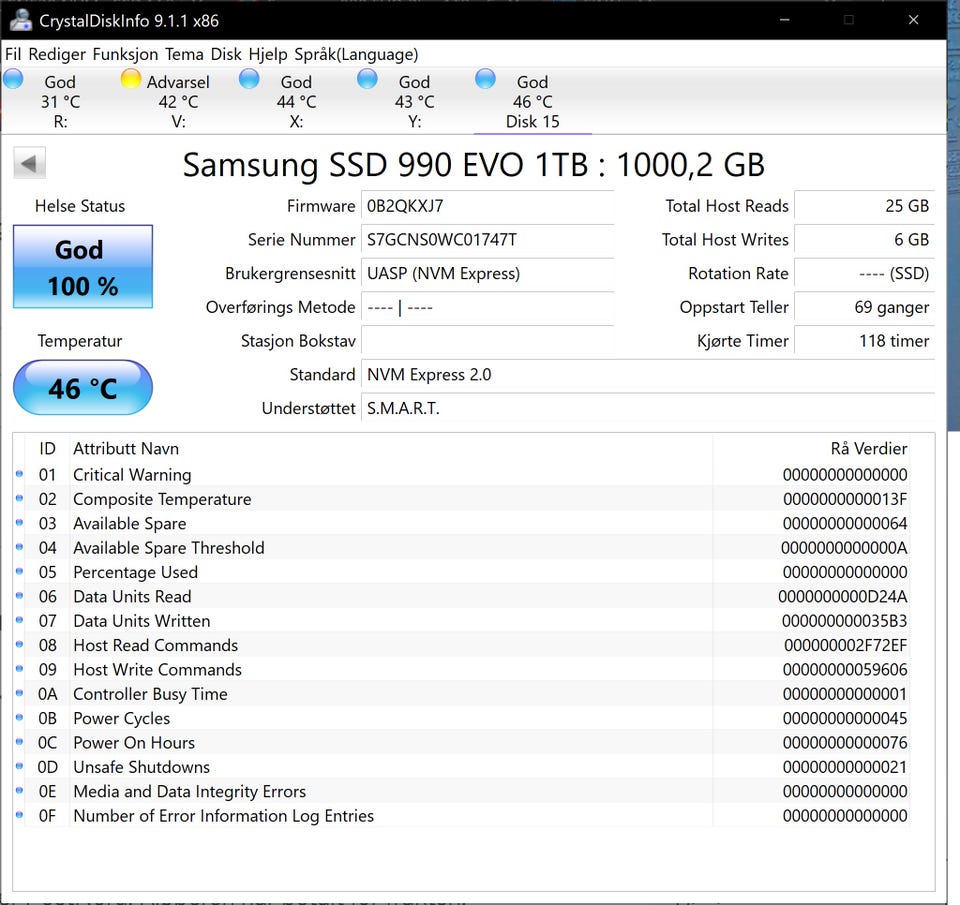Open the Disk menu

coord(226,54)
